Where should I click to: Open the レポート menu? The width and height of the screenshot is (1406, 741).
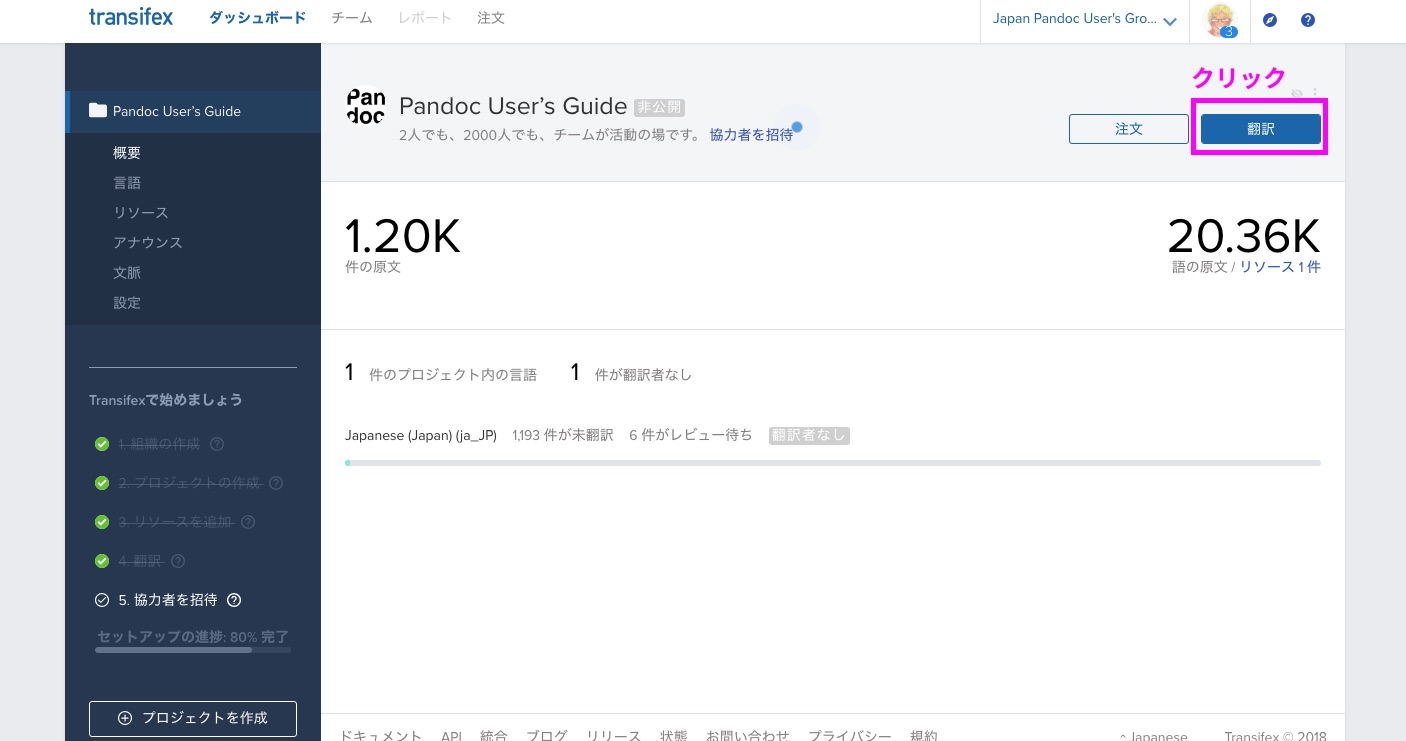[x=425, y=18]
